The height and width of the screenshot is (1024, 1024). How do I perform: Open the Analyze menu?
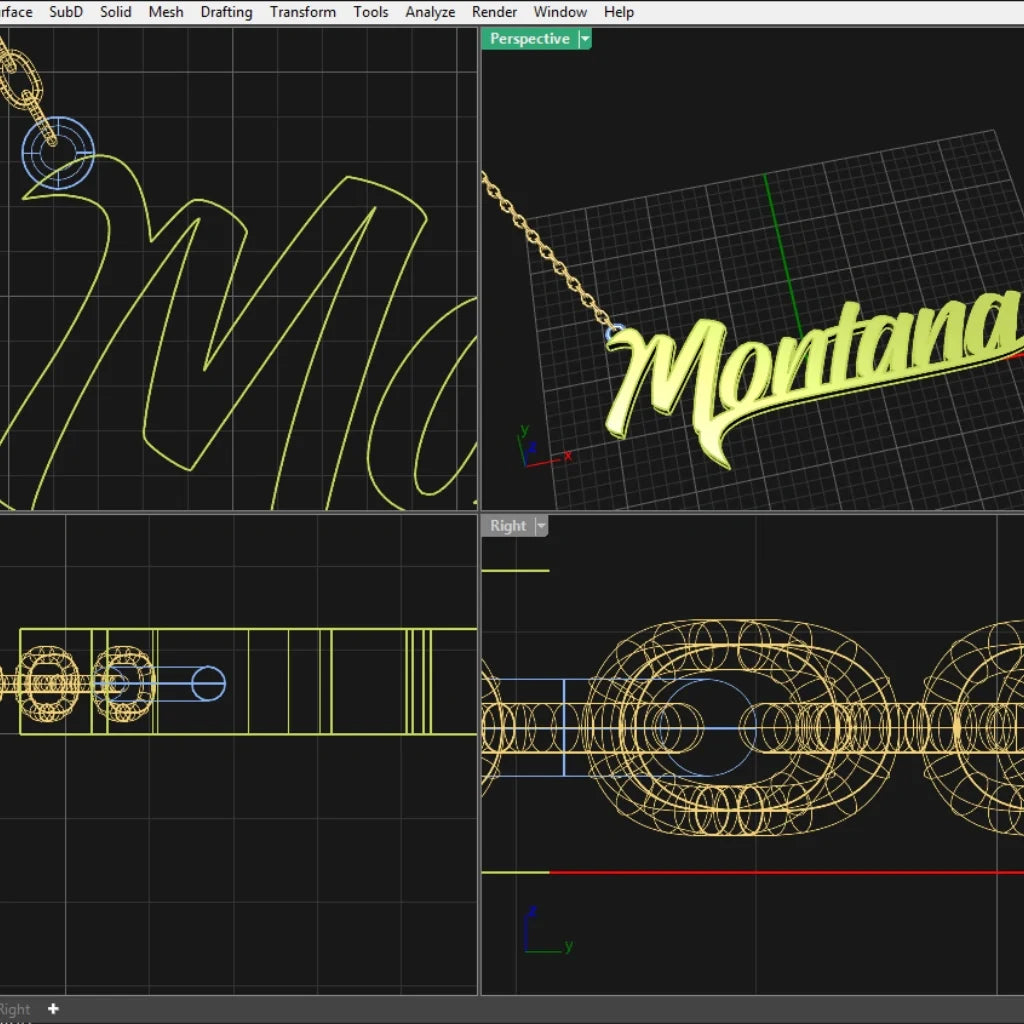pyautogui.click(x=430, y=12)
